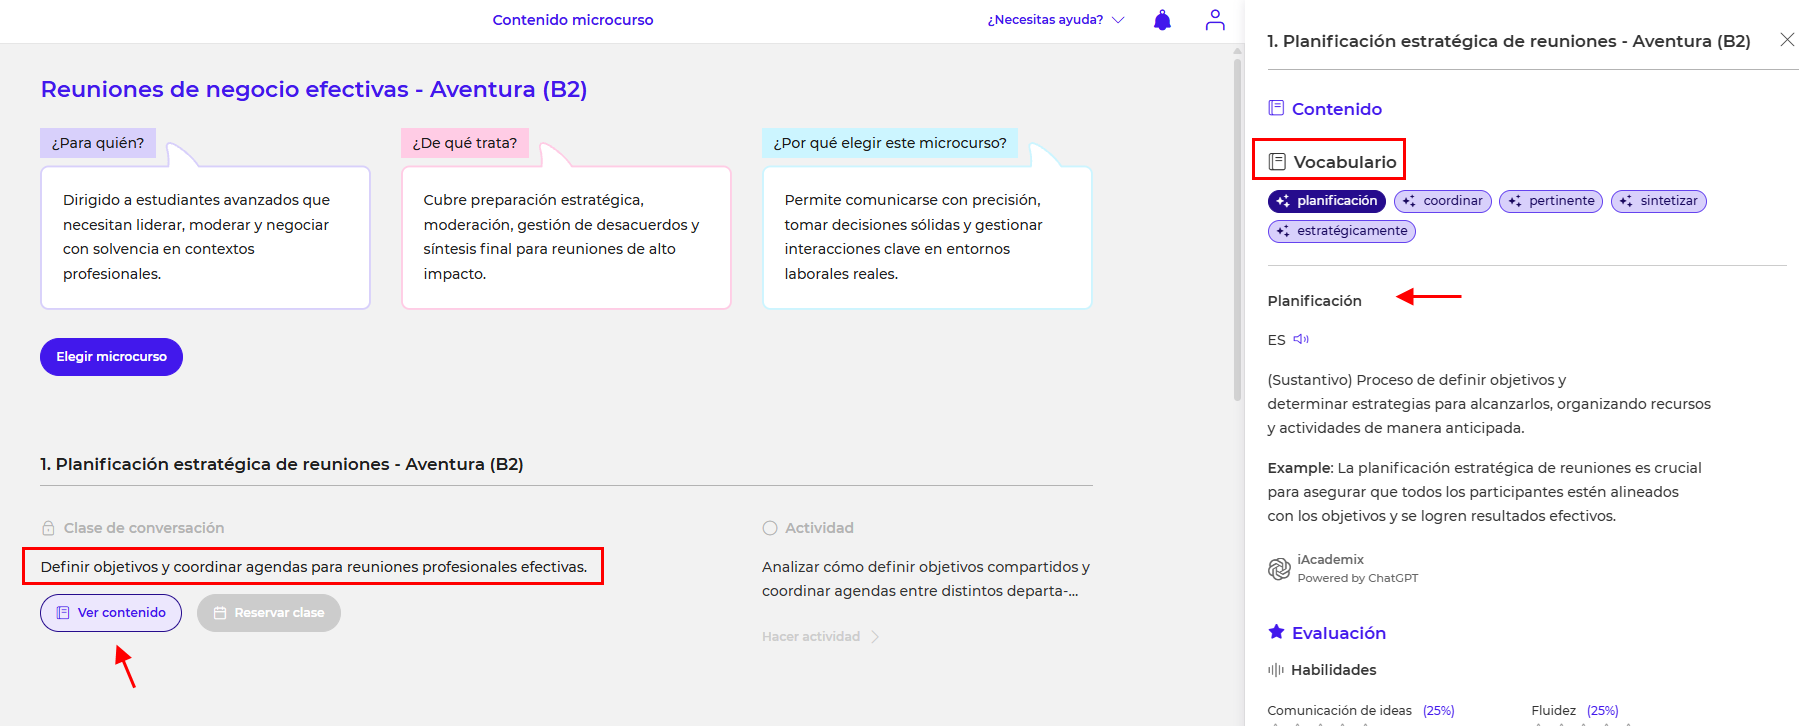
Task: Click the Contenido book icon
Action: tap(1276, 108)
